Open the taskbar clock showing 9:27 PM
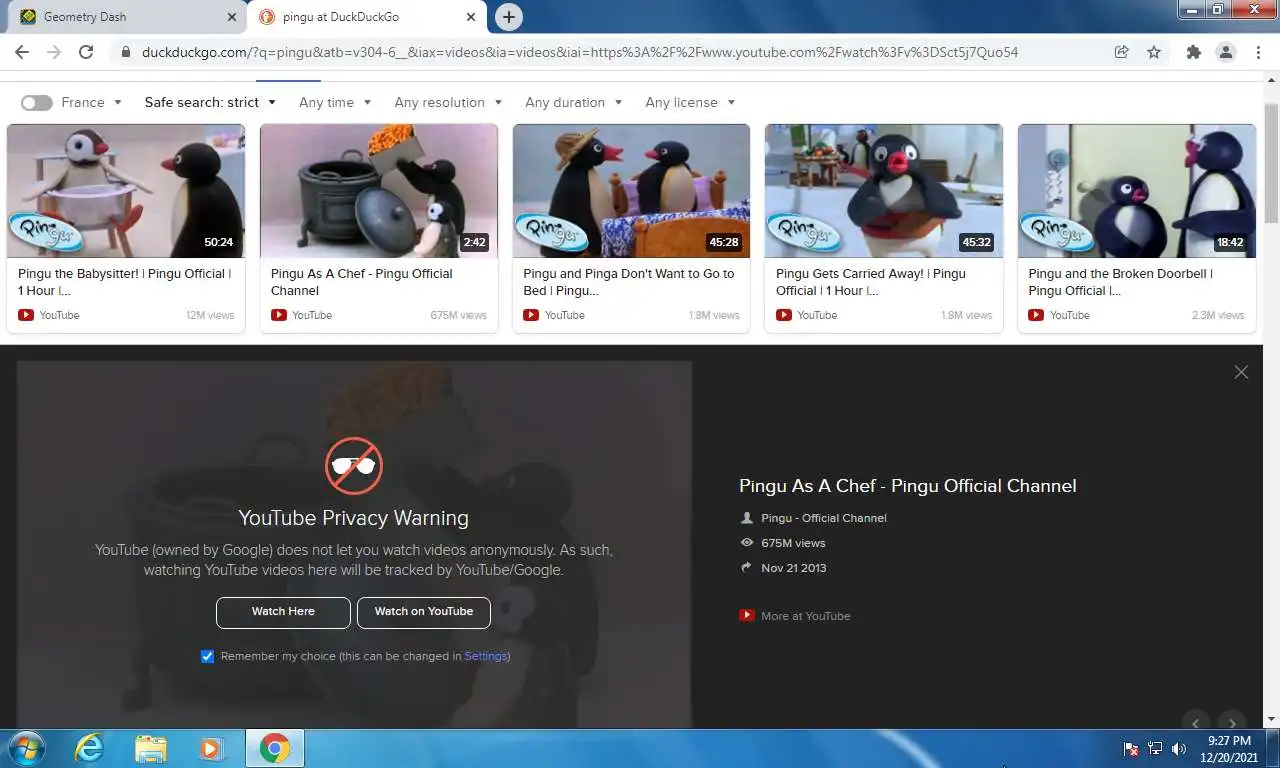1280x768 pixels. pos(1229,749)
